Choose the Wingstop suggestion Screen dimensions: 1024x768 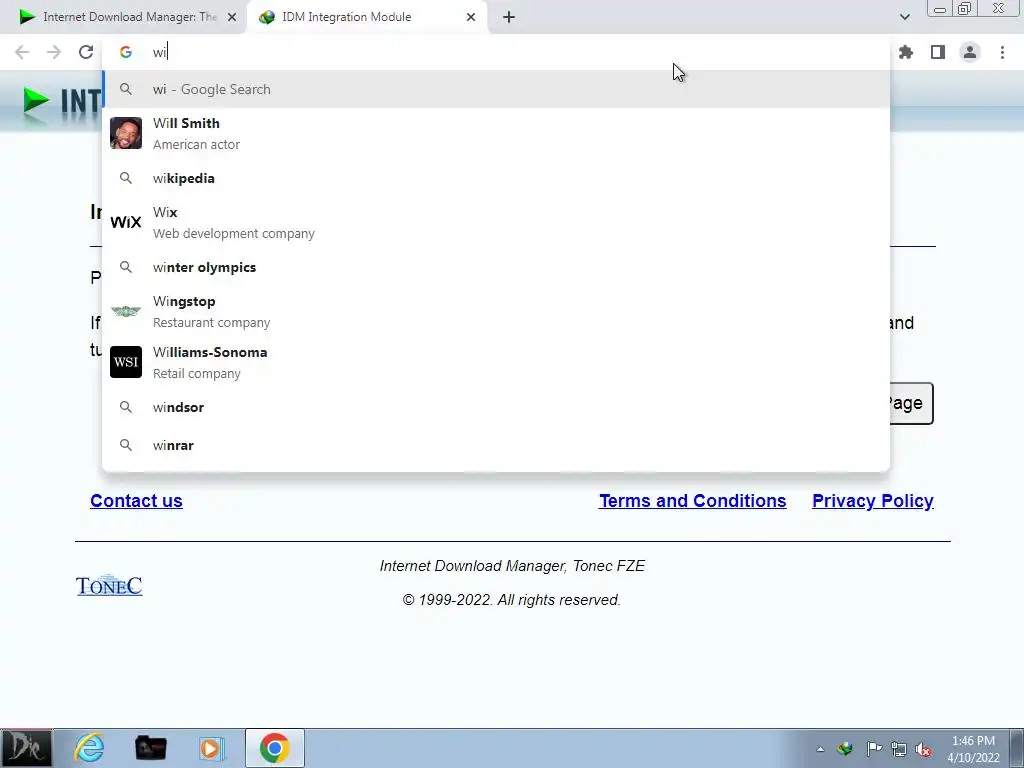click(x=496, y=312)
